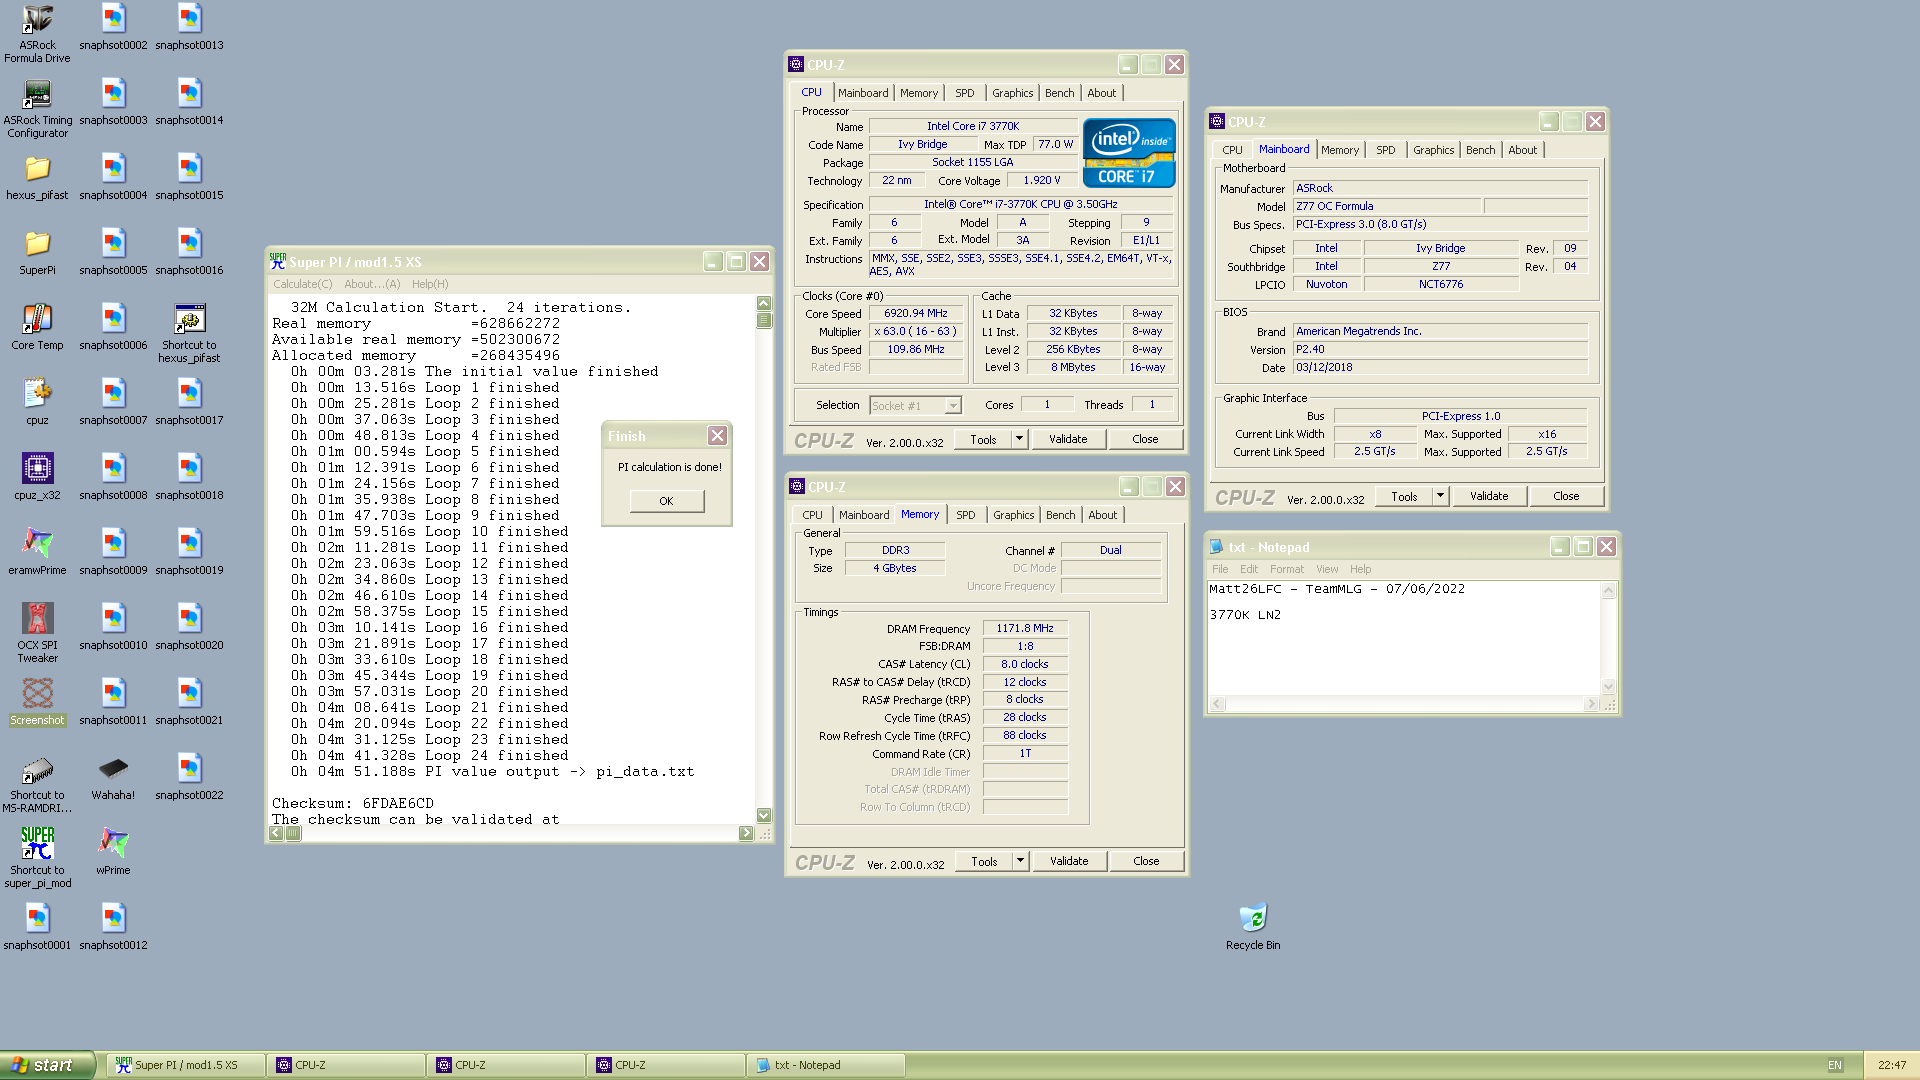Launch OCX SPI Tweaker icon
Viewport: 1920px width, 1080px height.
click(x=37, y=633)
